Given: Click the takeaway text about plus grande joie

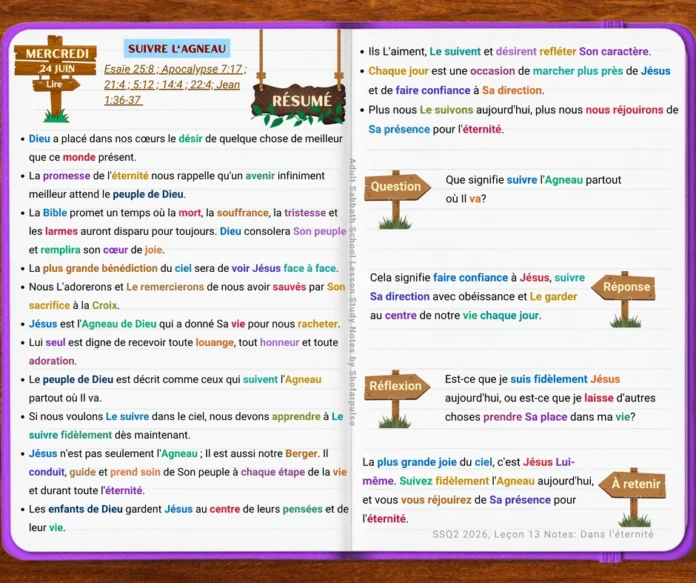Looking at the screenshot, I should point(478,490).
